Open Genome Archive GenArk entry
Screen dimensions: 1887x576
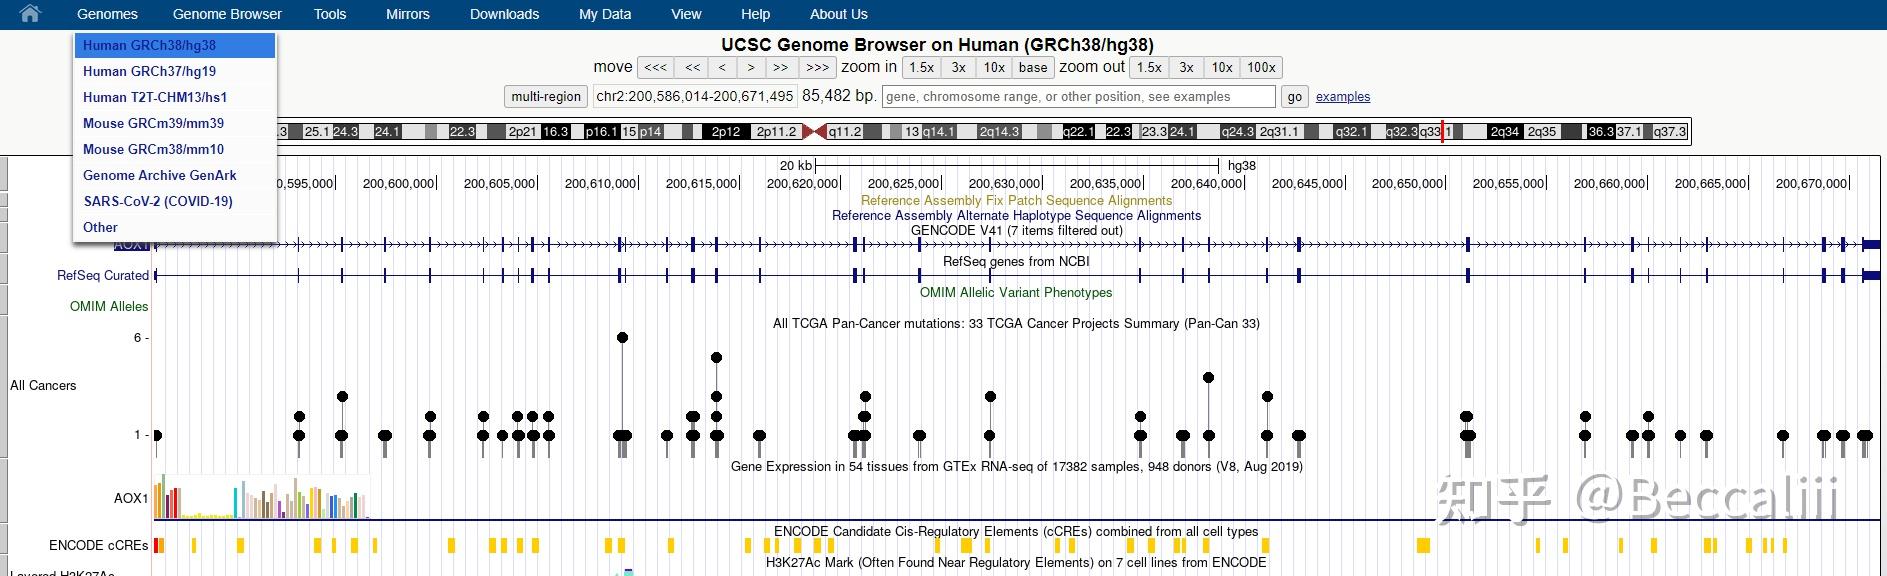point(175,175)
